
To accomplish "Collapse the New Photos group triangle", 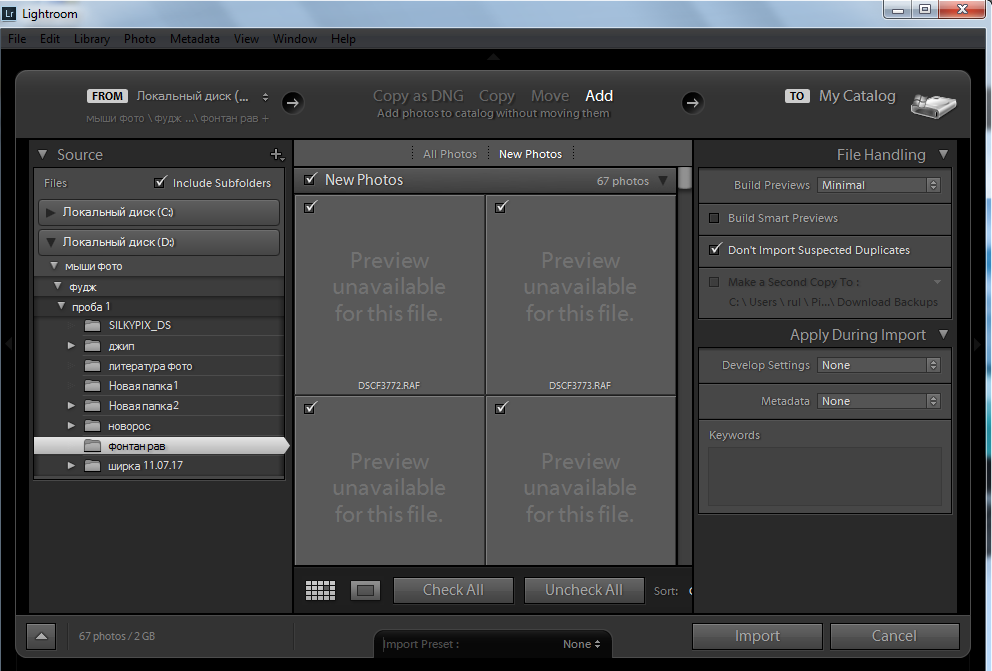I will pyautogui.click(x=663, y=181).
